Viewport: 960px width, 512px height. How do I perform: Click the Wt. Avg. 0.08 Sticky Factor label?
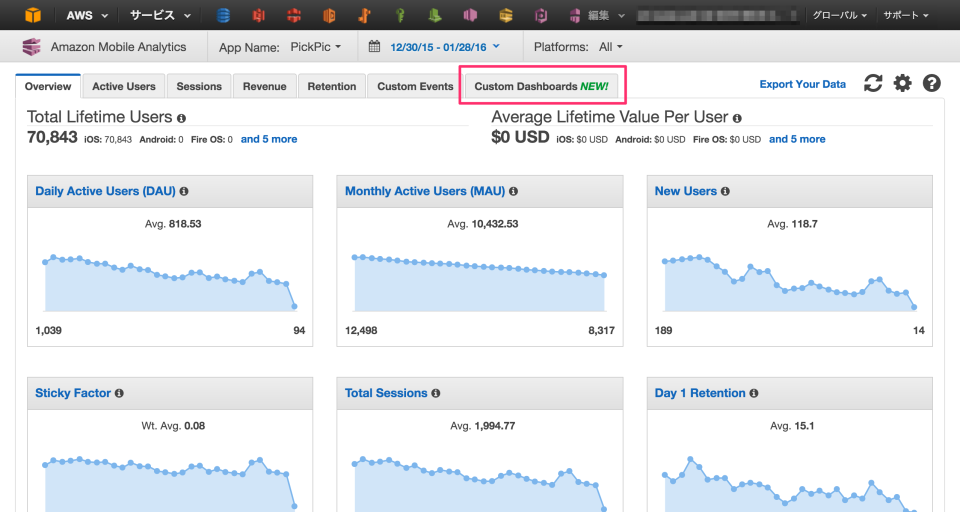pos(173,426)
